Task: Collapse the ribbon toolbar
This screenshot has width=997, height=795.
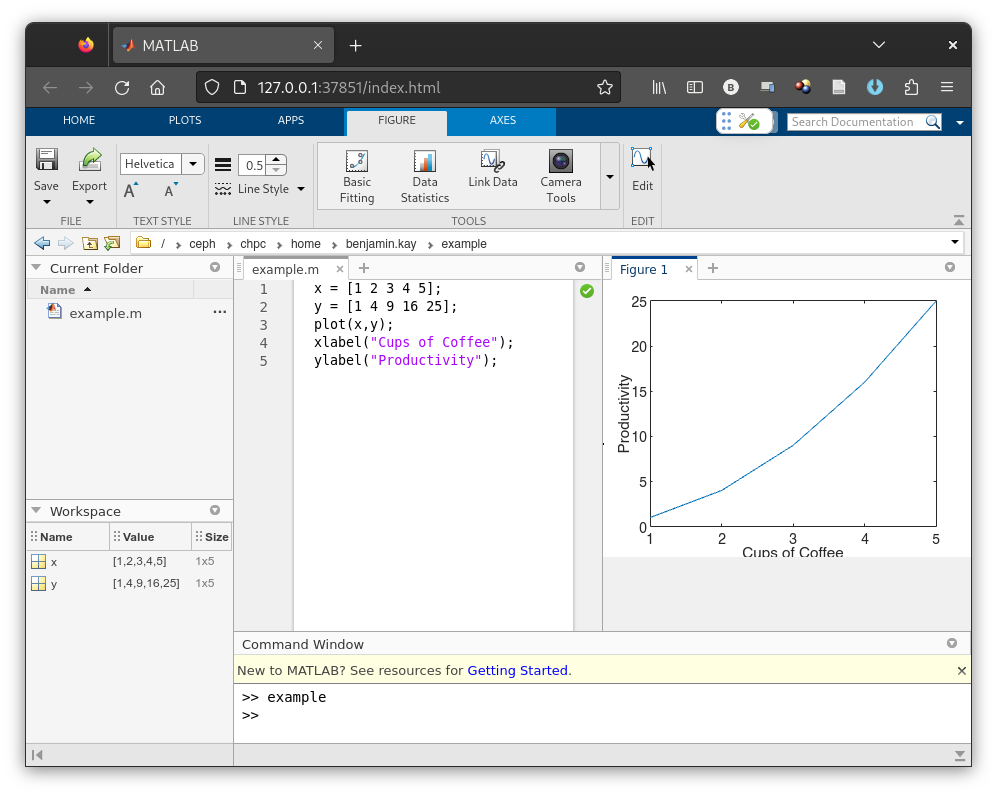Action: [x=959, y=220]
